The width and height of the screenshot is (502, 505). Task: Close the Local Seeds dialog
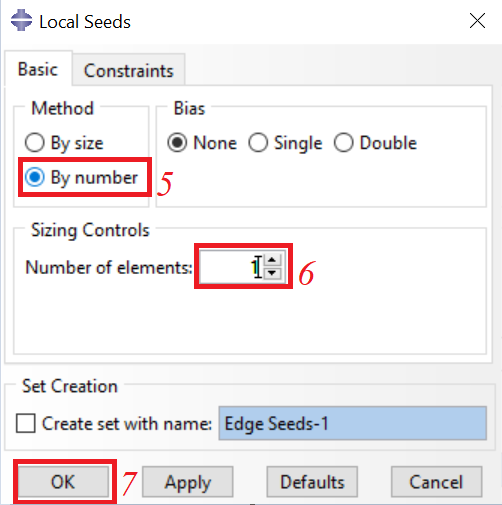(x=477, y=21)
